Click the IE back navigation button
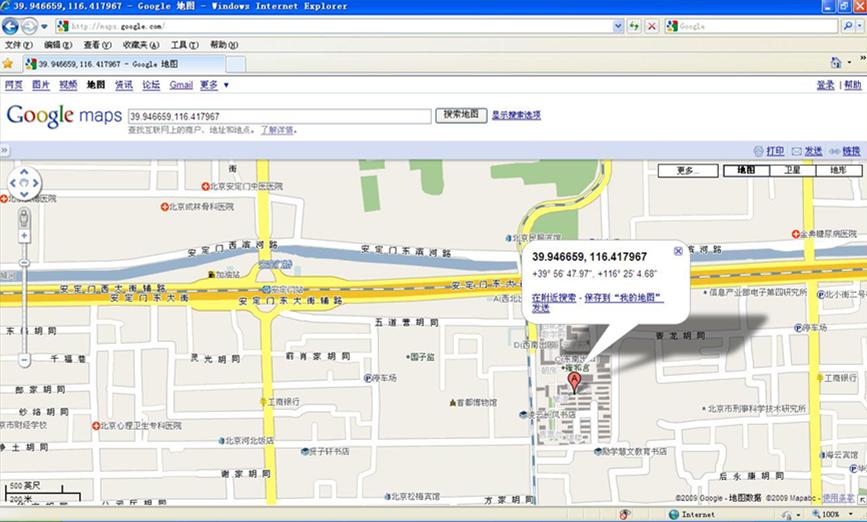 click(11, 26)
